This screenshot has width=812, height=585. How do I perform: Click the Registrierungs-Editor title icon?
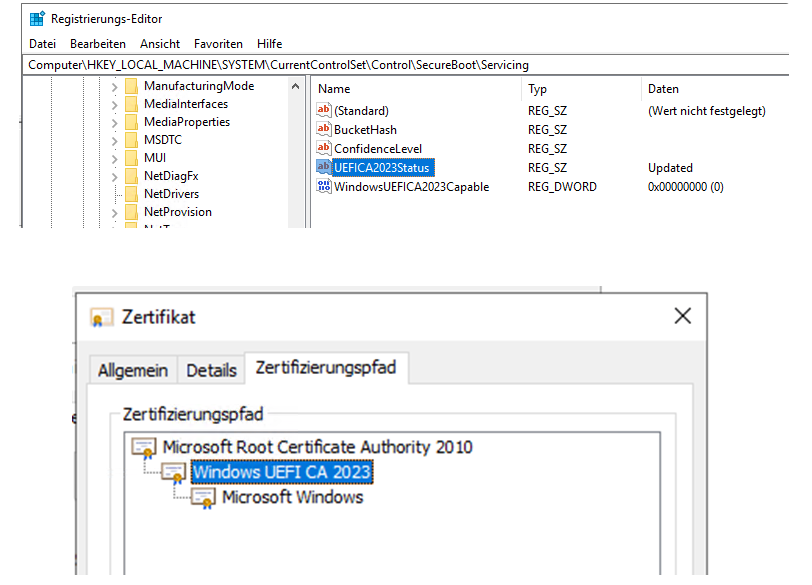pos(37,19)
